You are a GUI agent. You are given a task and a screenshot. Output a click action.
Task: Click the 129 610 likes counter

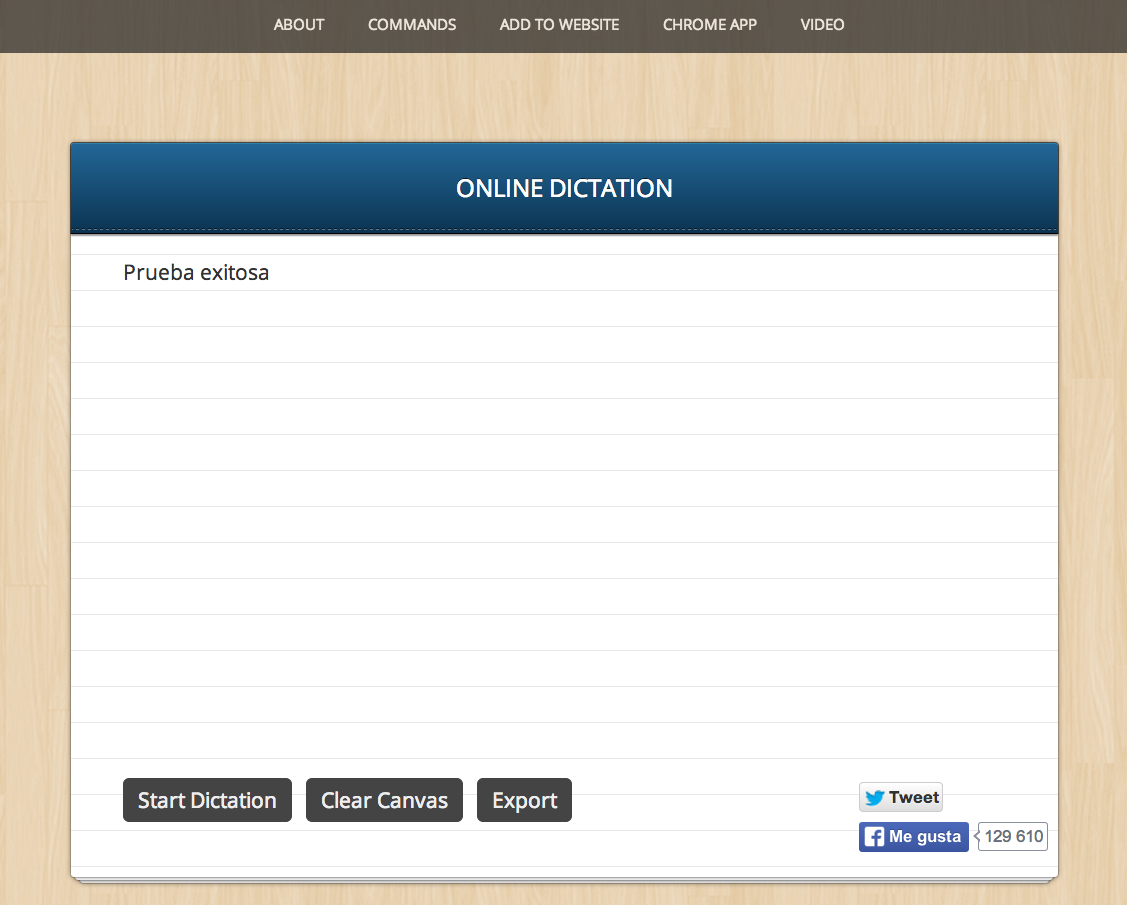(1013, 837)
